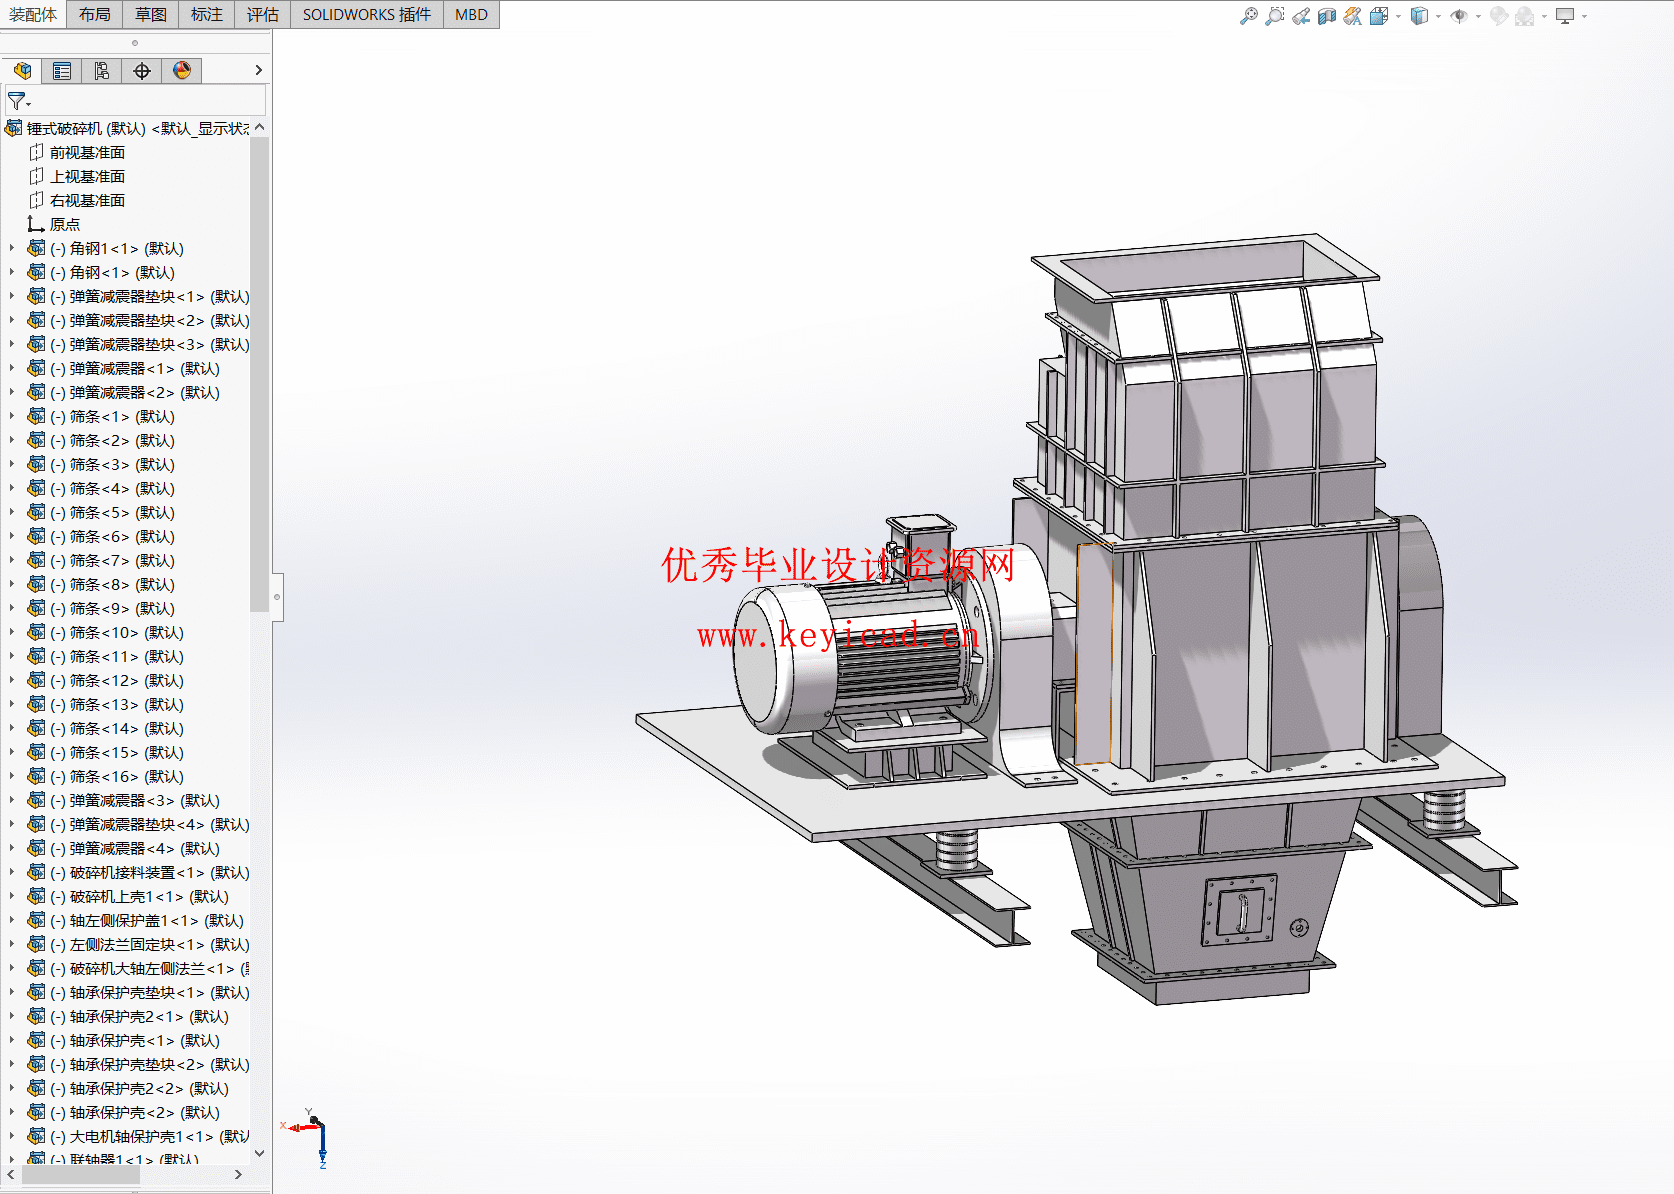
Task: Select 破碎机大轴左侧法兰<1> in the tree
Action: point(150,968)
